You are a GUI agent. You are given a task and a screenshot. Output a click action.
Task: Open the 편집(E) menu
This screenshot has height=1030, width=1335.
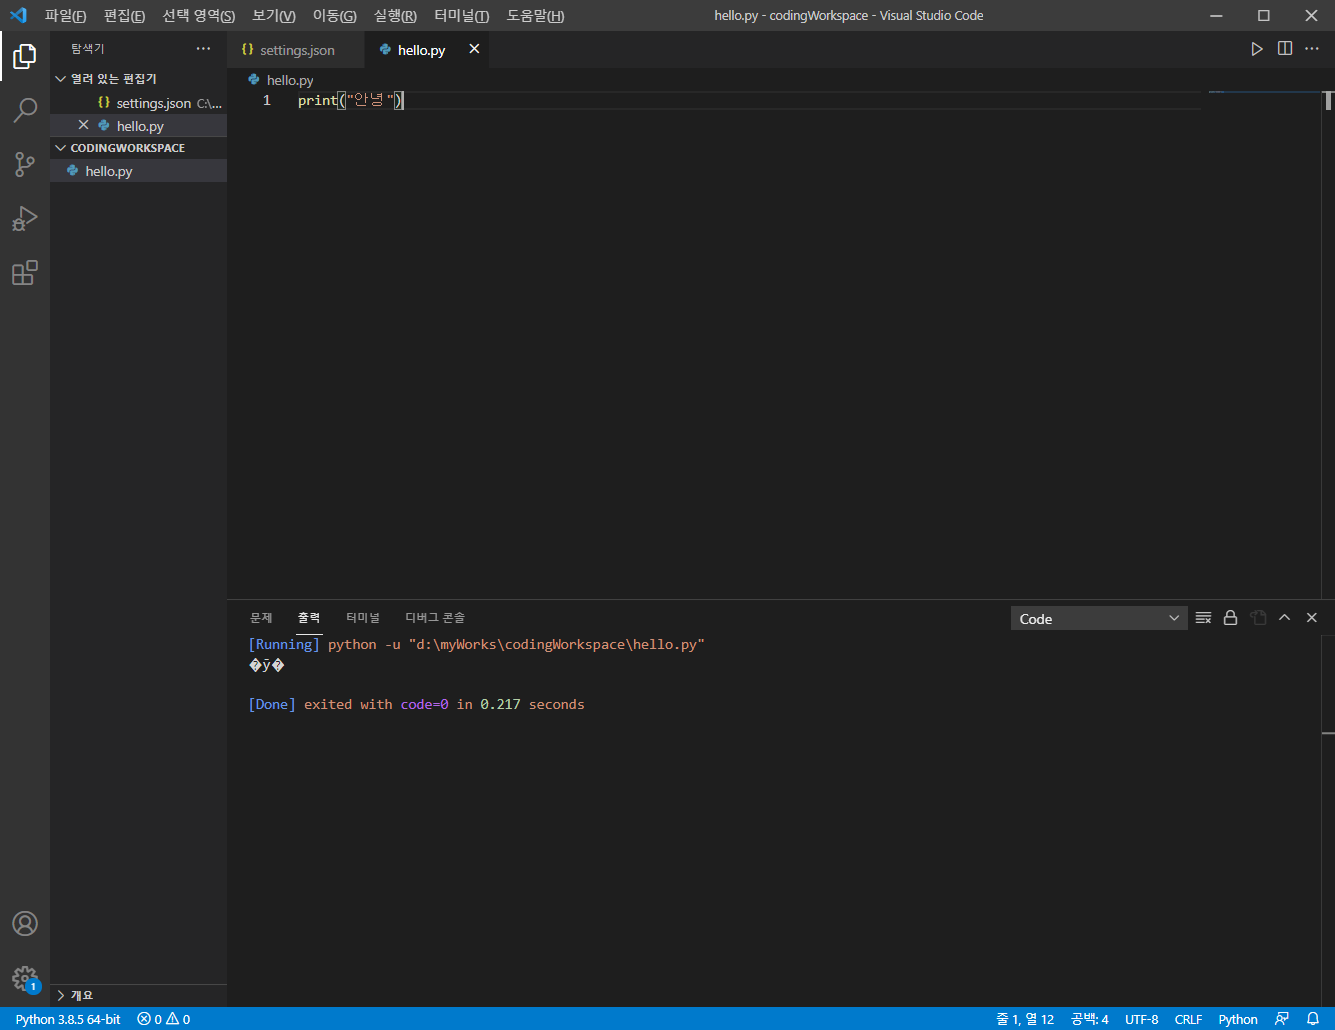click(125, 15)
